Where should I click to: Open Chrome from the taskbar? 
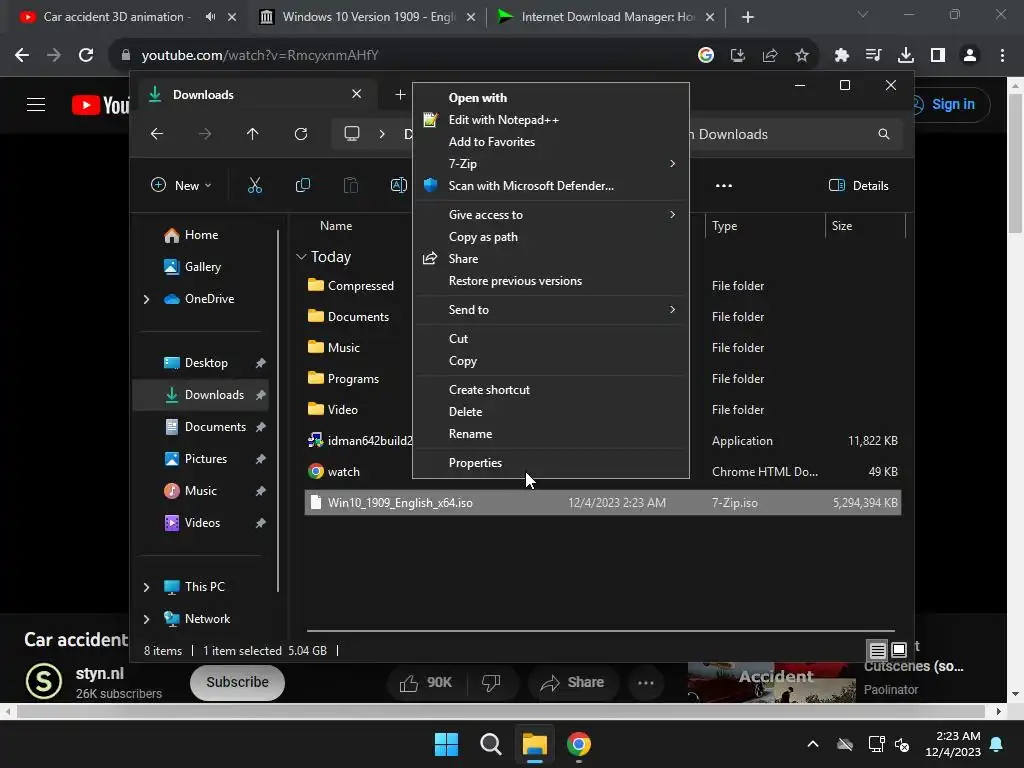tap(579, 744)
